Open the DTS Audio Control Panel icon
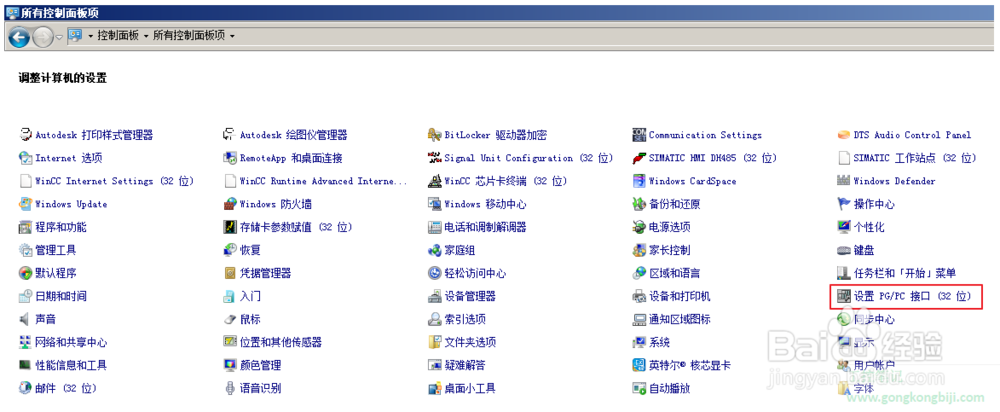This screenshot has width=1000, height=412. tap(844, 135)
